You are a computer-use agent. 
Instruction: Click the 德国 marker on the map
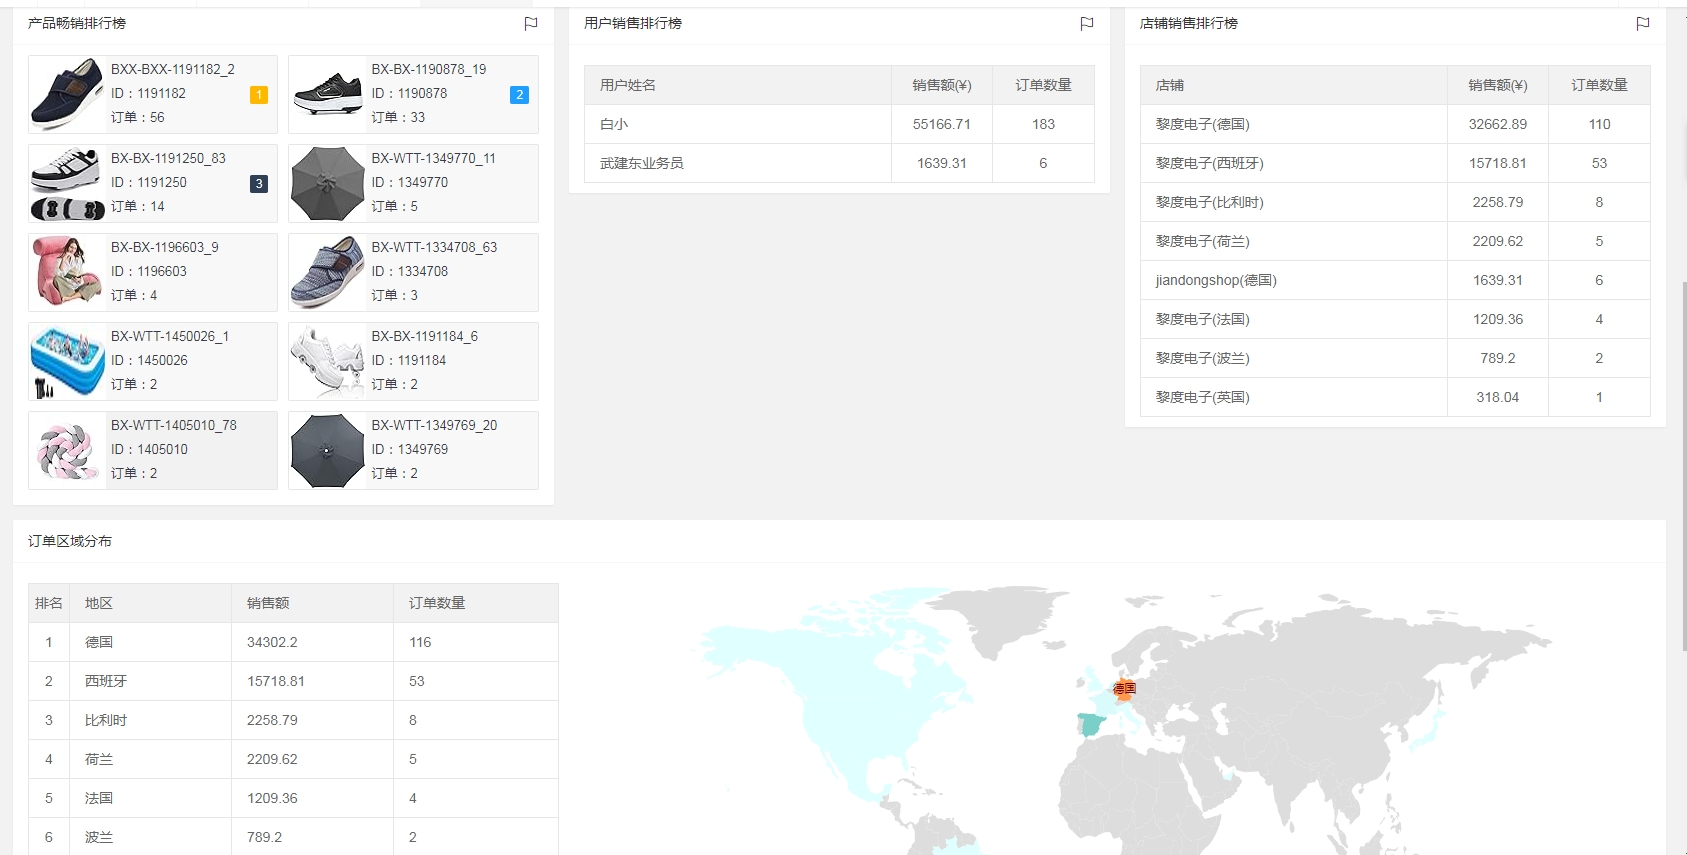coord(1125,688)
